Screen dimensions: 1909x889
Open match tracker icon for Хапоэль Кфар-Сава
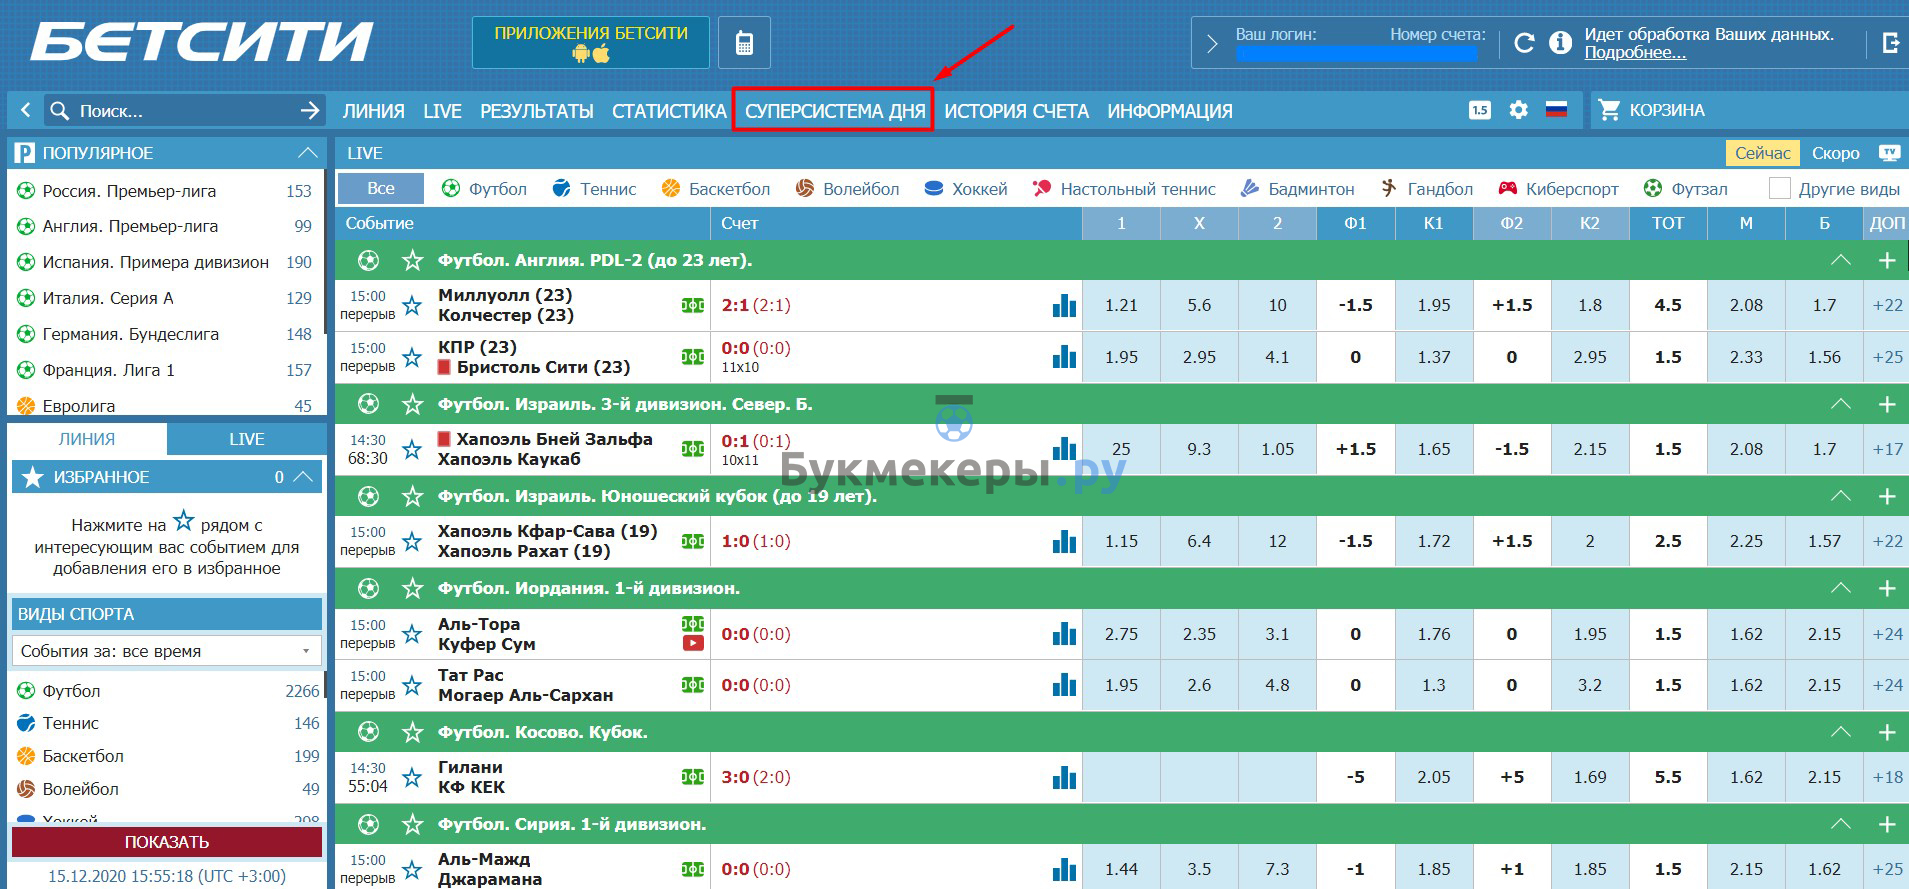(693, 541)
